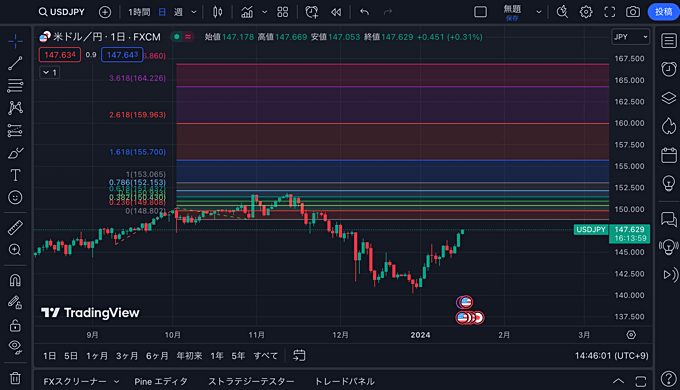Select the chart layout square icon
This screenshot has width=680, height=390.
pyautogui.click(x=481, y=12)
